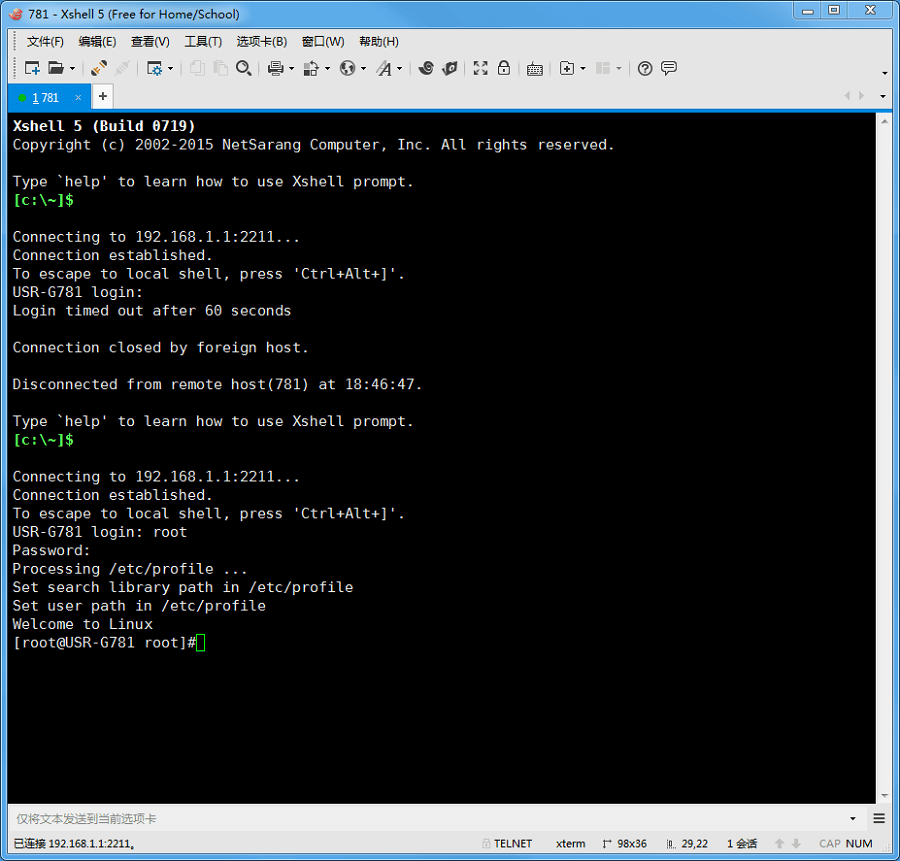Open the 文件(F) menu

coord(45,41)
